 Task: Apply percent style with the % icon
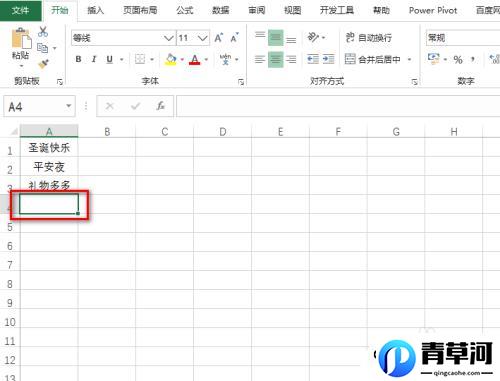[458, 60]
